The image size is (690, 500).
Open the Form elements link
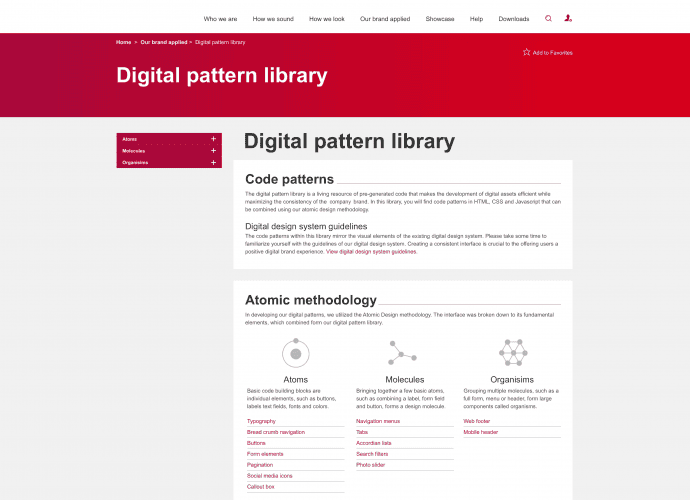264,454
